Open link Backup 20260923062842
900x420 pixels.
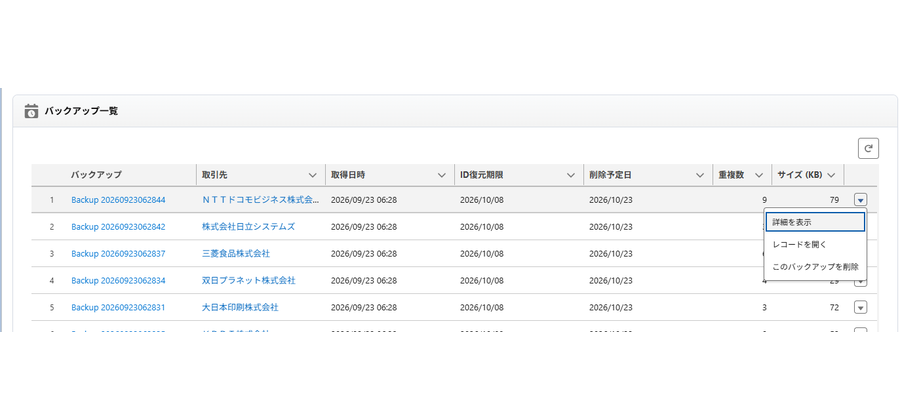coord(118,227)
